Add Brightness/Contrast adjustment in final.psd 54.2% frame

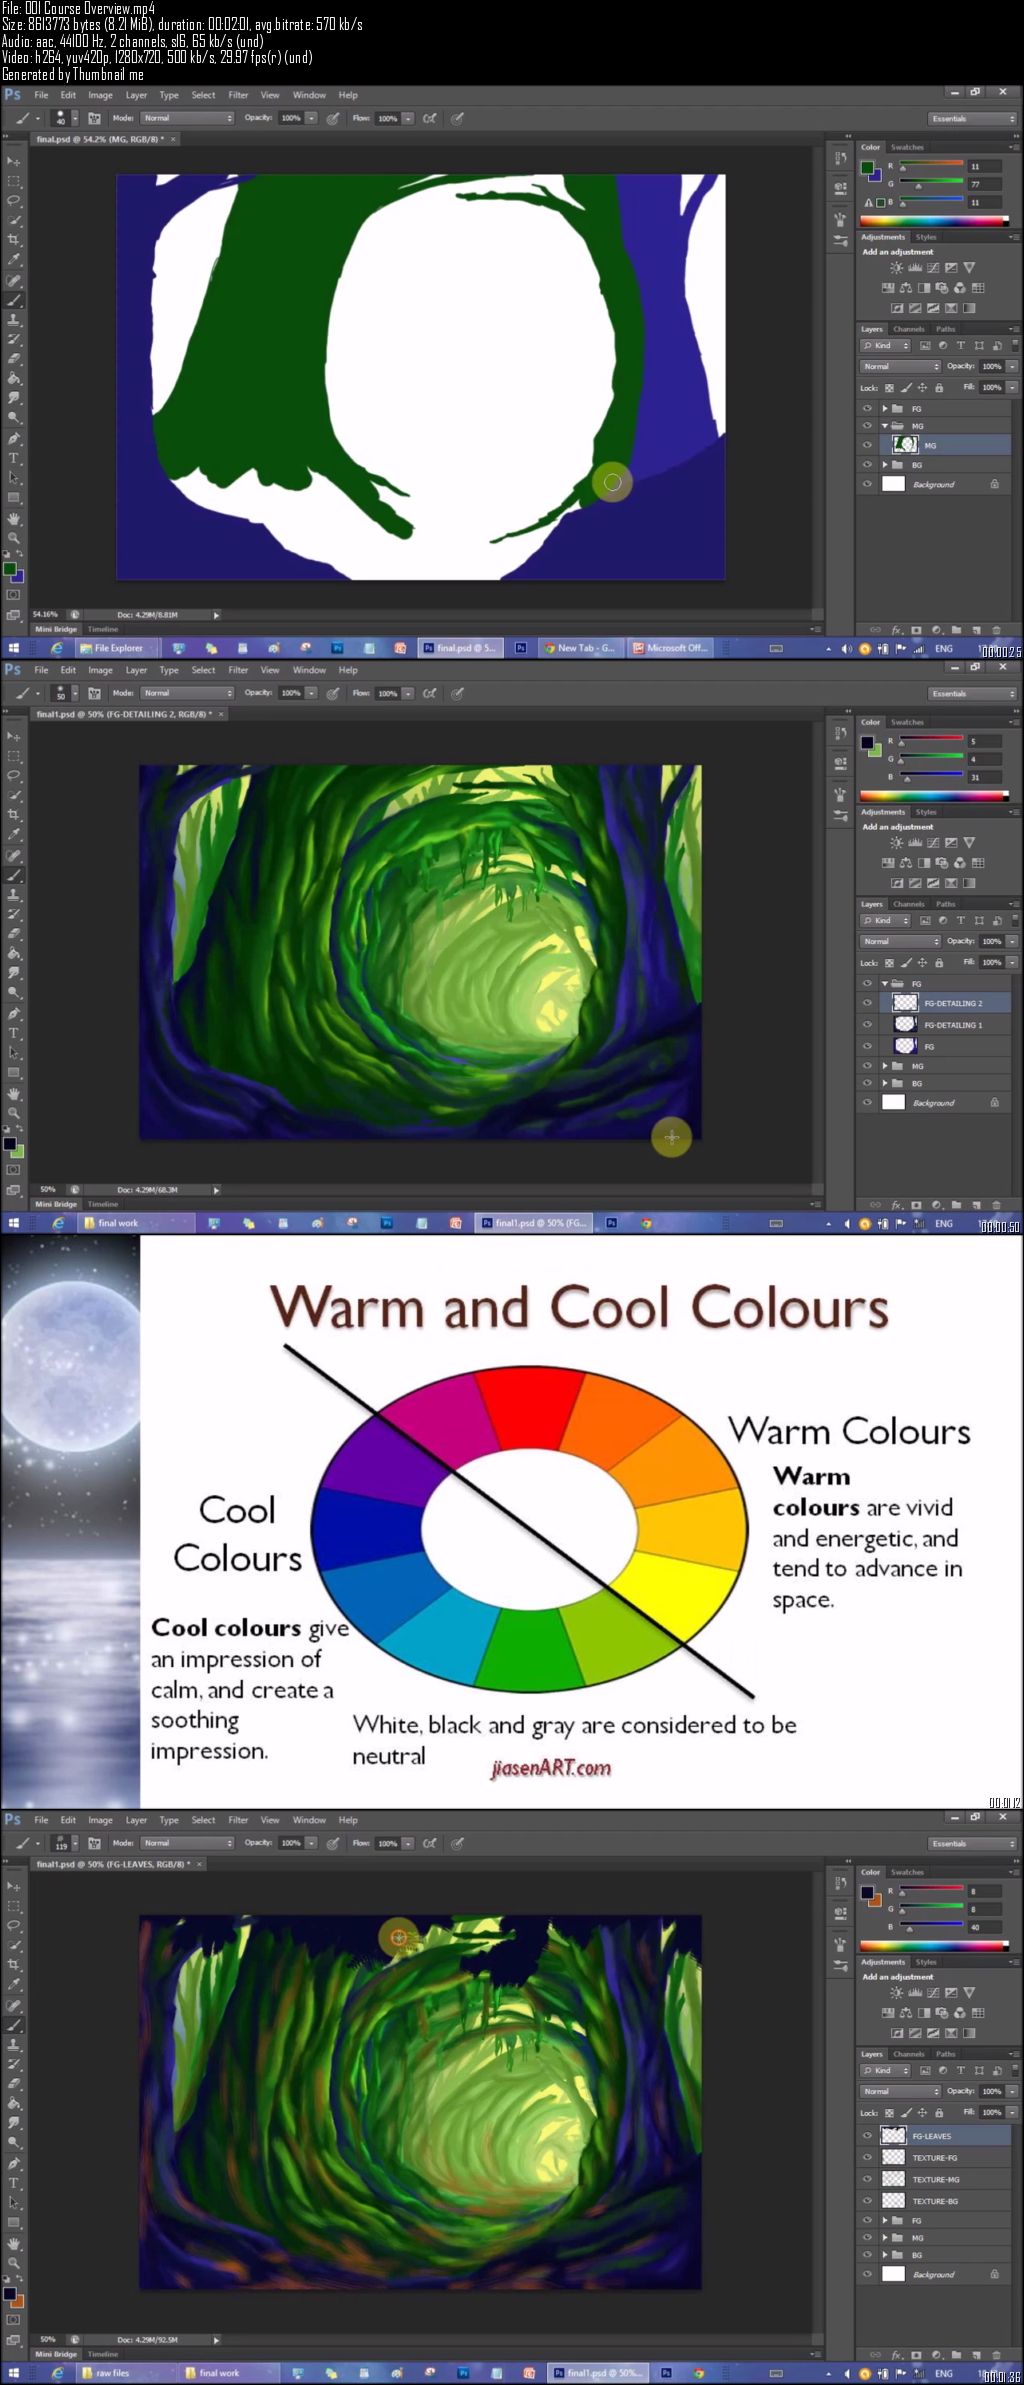pyautogui.click(x=896, y=268)
